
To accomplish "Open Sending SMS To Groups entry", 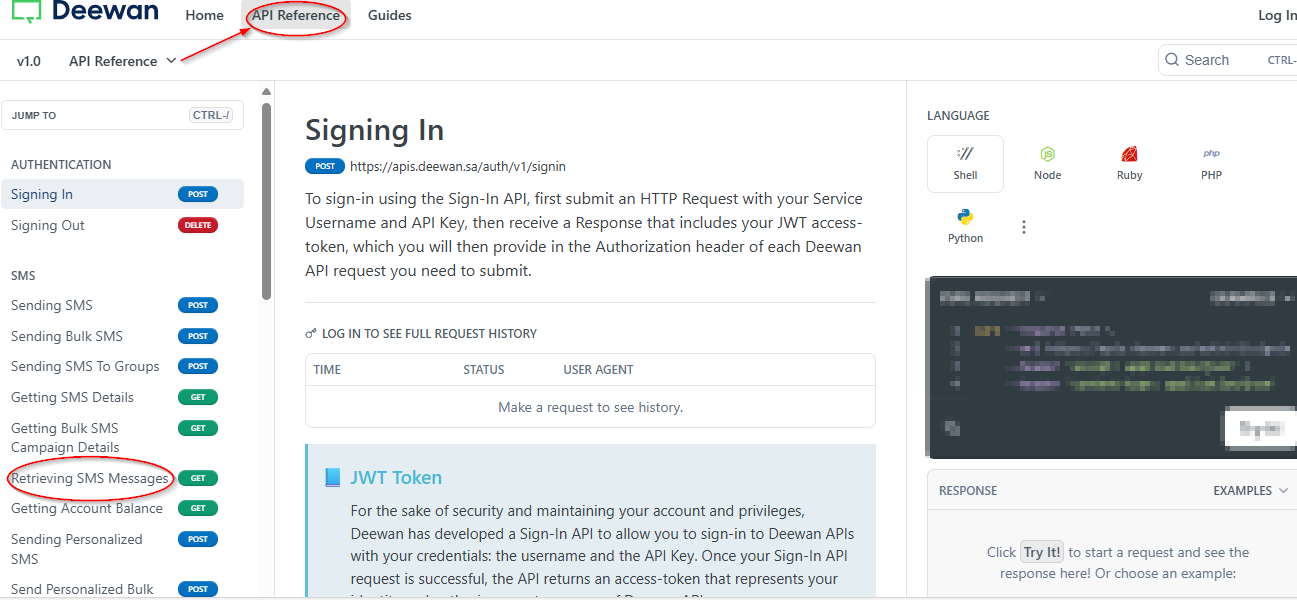I will [x=122, y=366].
